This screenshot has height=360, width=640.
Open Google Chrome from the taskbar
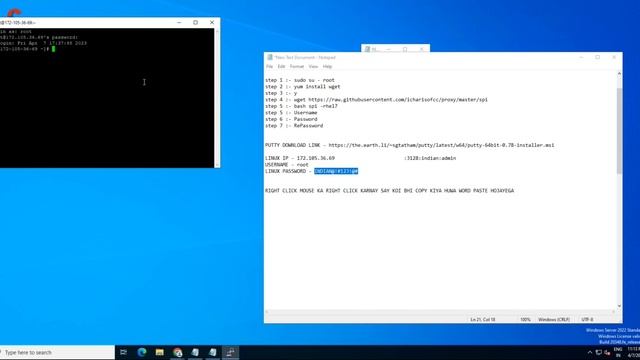[177, 352]
